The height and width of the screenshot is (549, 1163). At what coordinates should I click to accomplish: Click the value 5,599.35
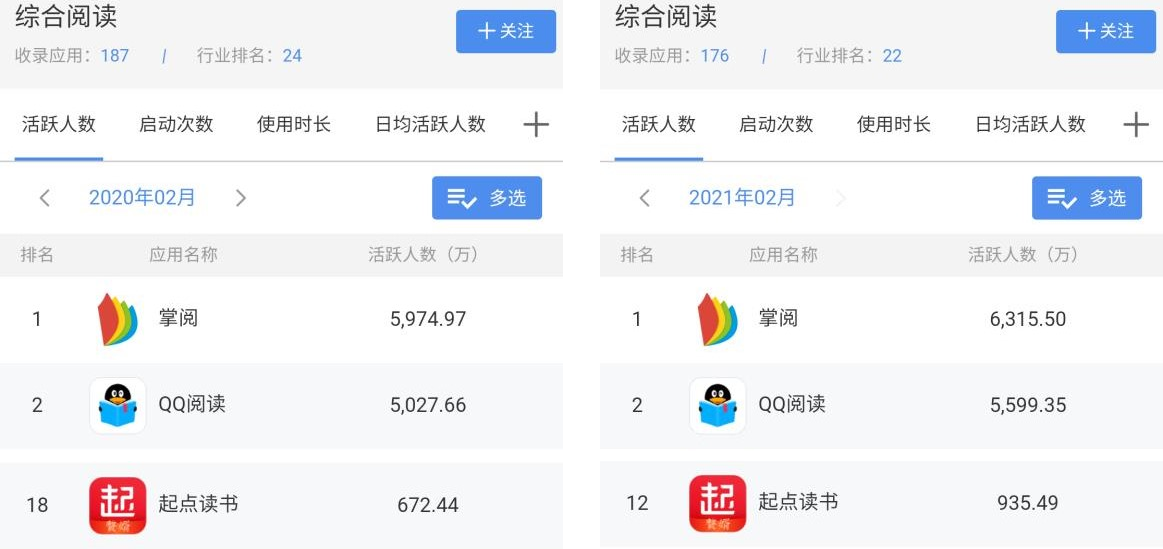[1028, 405]
